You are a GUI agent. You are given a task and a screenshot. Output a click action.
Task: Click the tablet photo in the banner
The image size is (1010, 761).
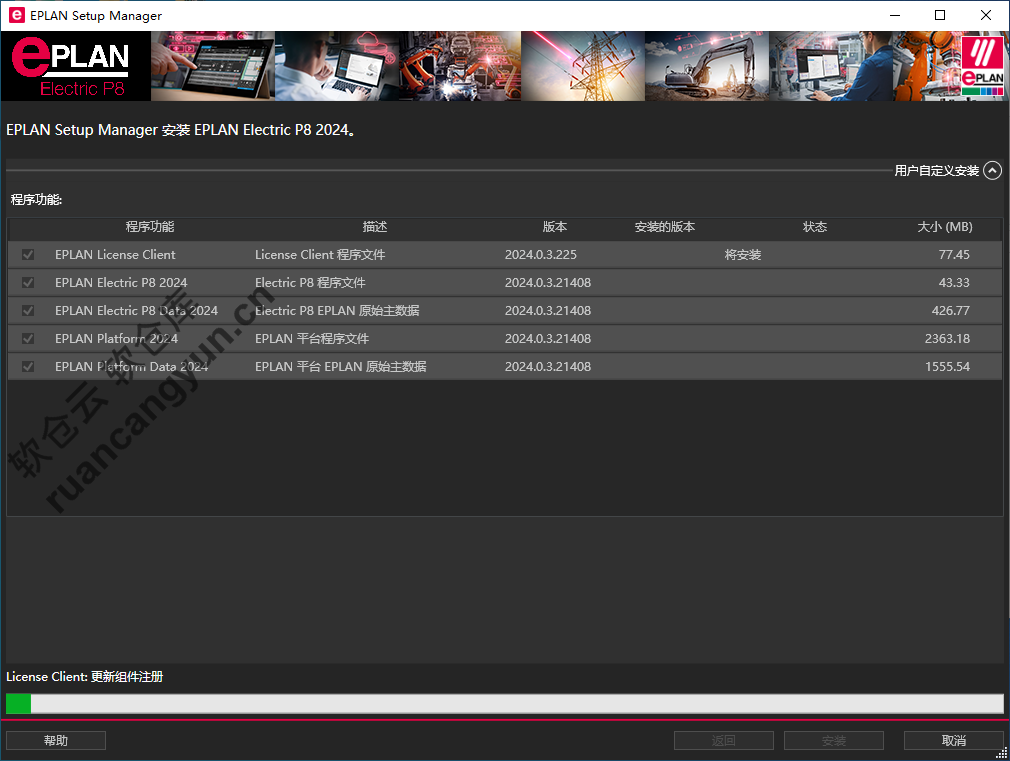(x=212, y=66)
